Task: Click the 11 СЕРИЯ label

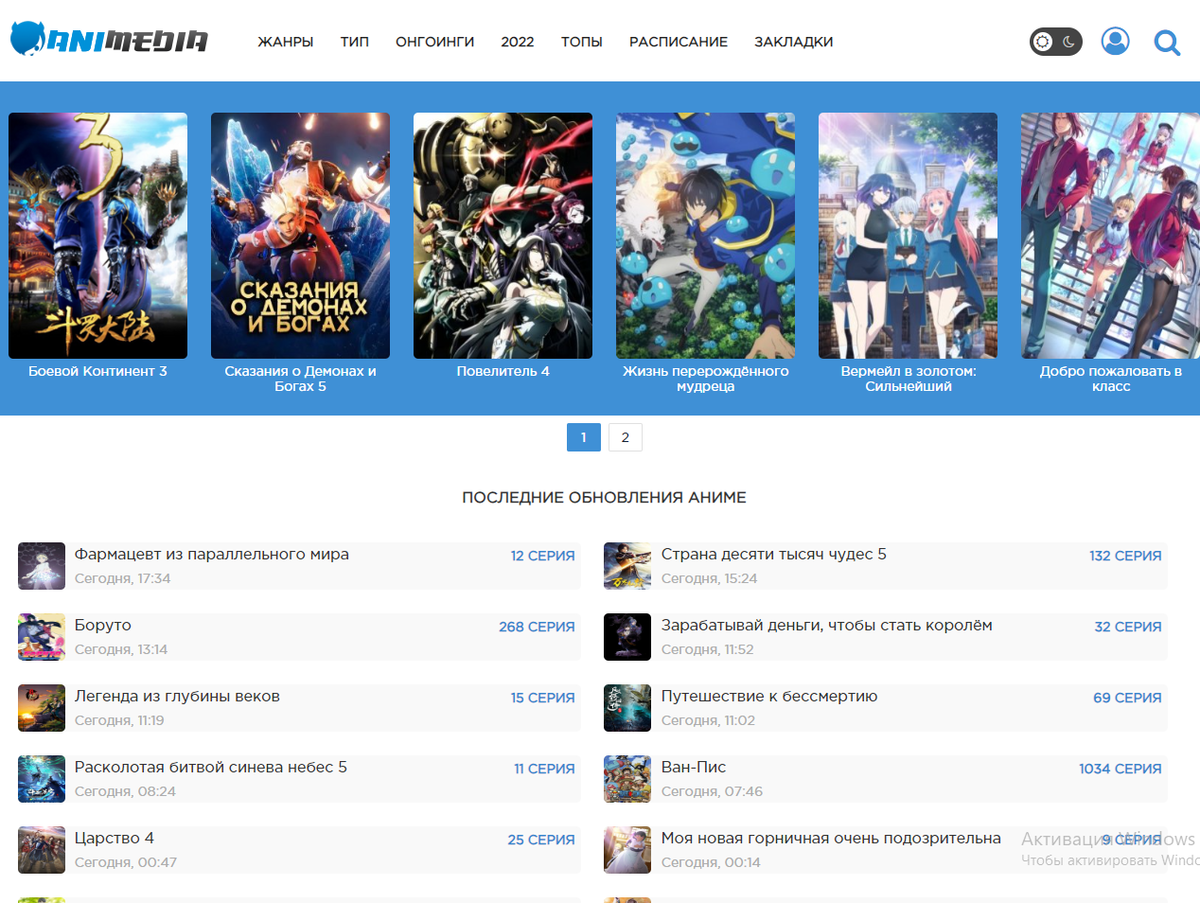Action: [545, 769]
